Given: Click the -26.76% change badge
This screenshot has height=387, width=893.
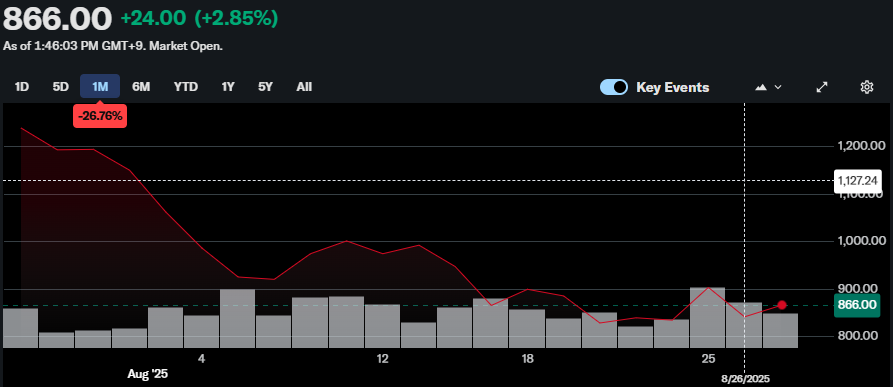Looking at the screenshot, I should 100,116.
